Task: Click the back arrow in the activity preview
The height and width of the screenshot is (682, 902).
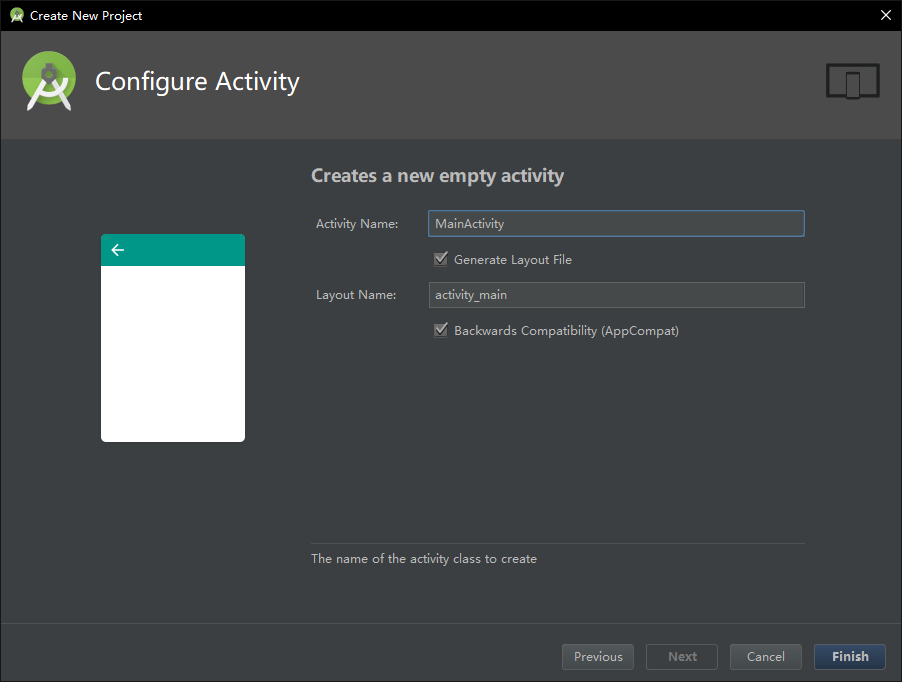Action: (x=117, y=250)
